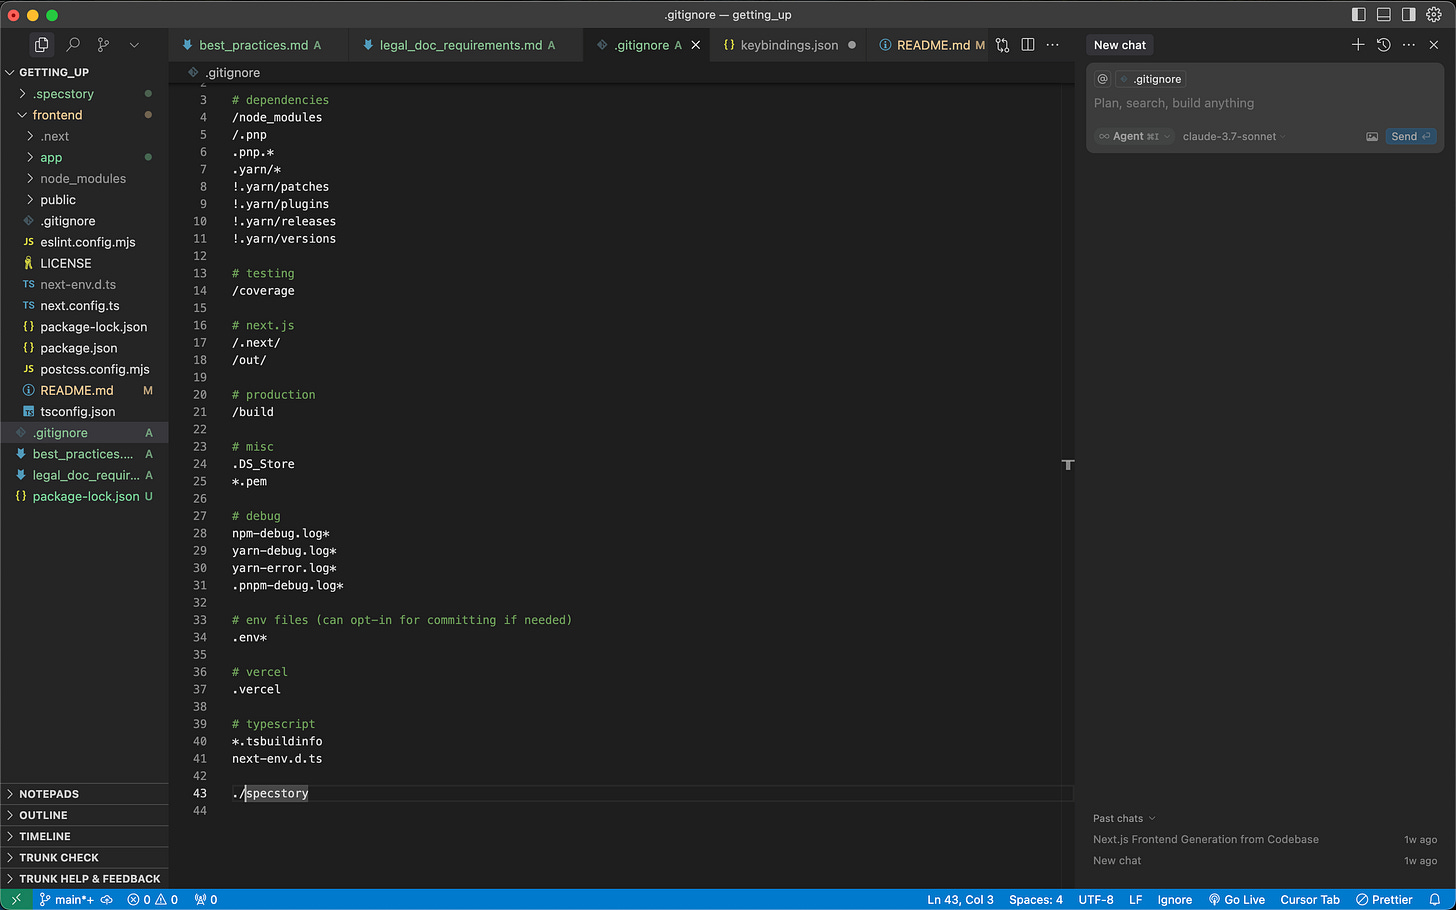Screen dimensions: 1456x910
Task: Collapse the GETTING_UP root section
Action: (x=84, y=72)
